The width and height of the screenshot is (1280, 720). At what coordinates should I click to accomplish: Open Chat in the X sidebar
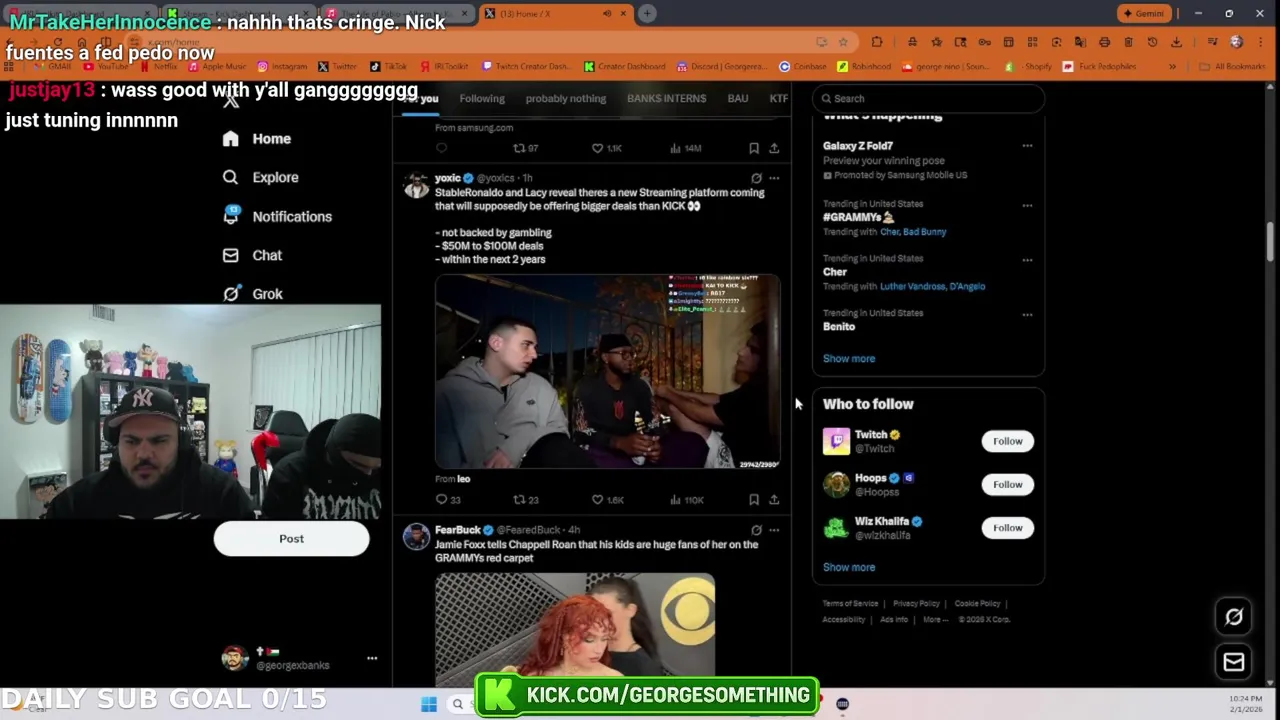pos(252,255)
